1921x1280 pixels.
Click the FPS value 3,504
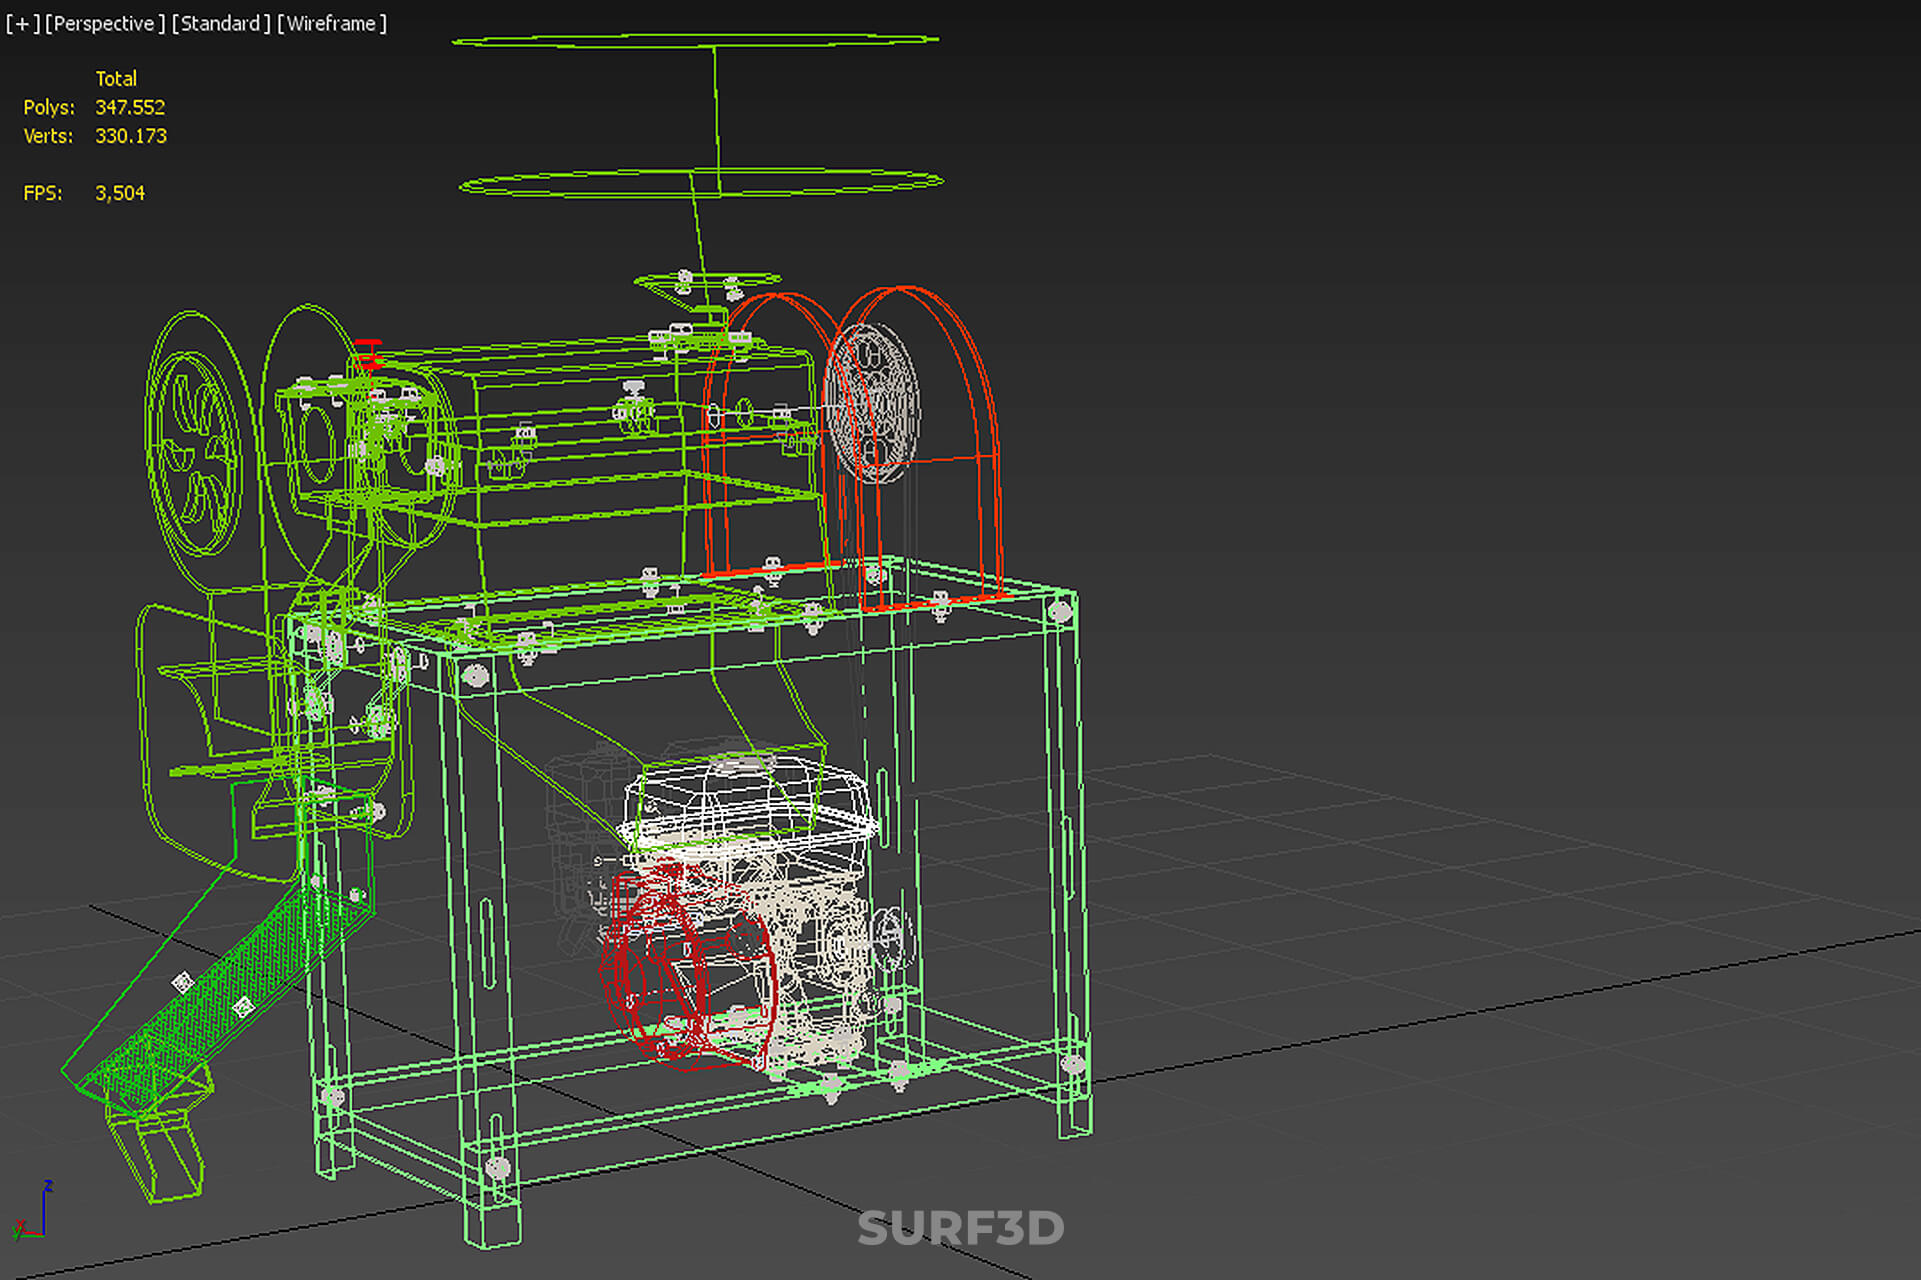120,193
